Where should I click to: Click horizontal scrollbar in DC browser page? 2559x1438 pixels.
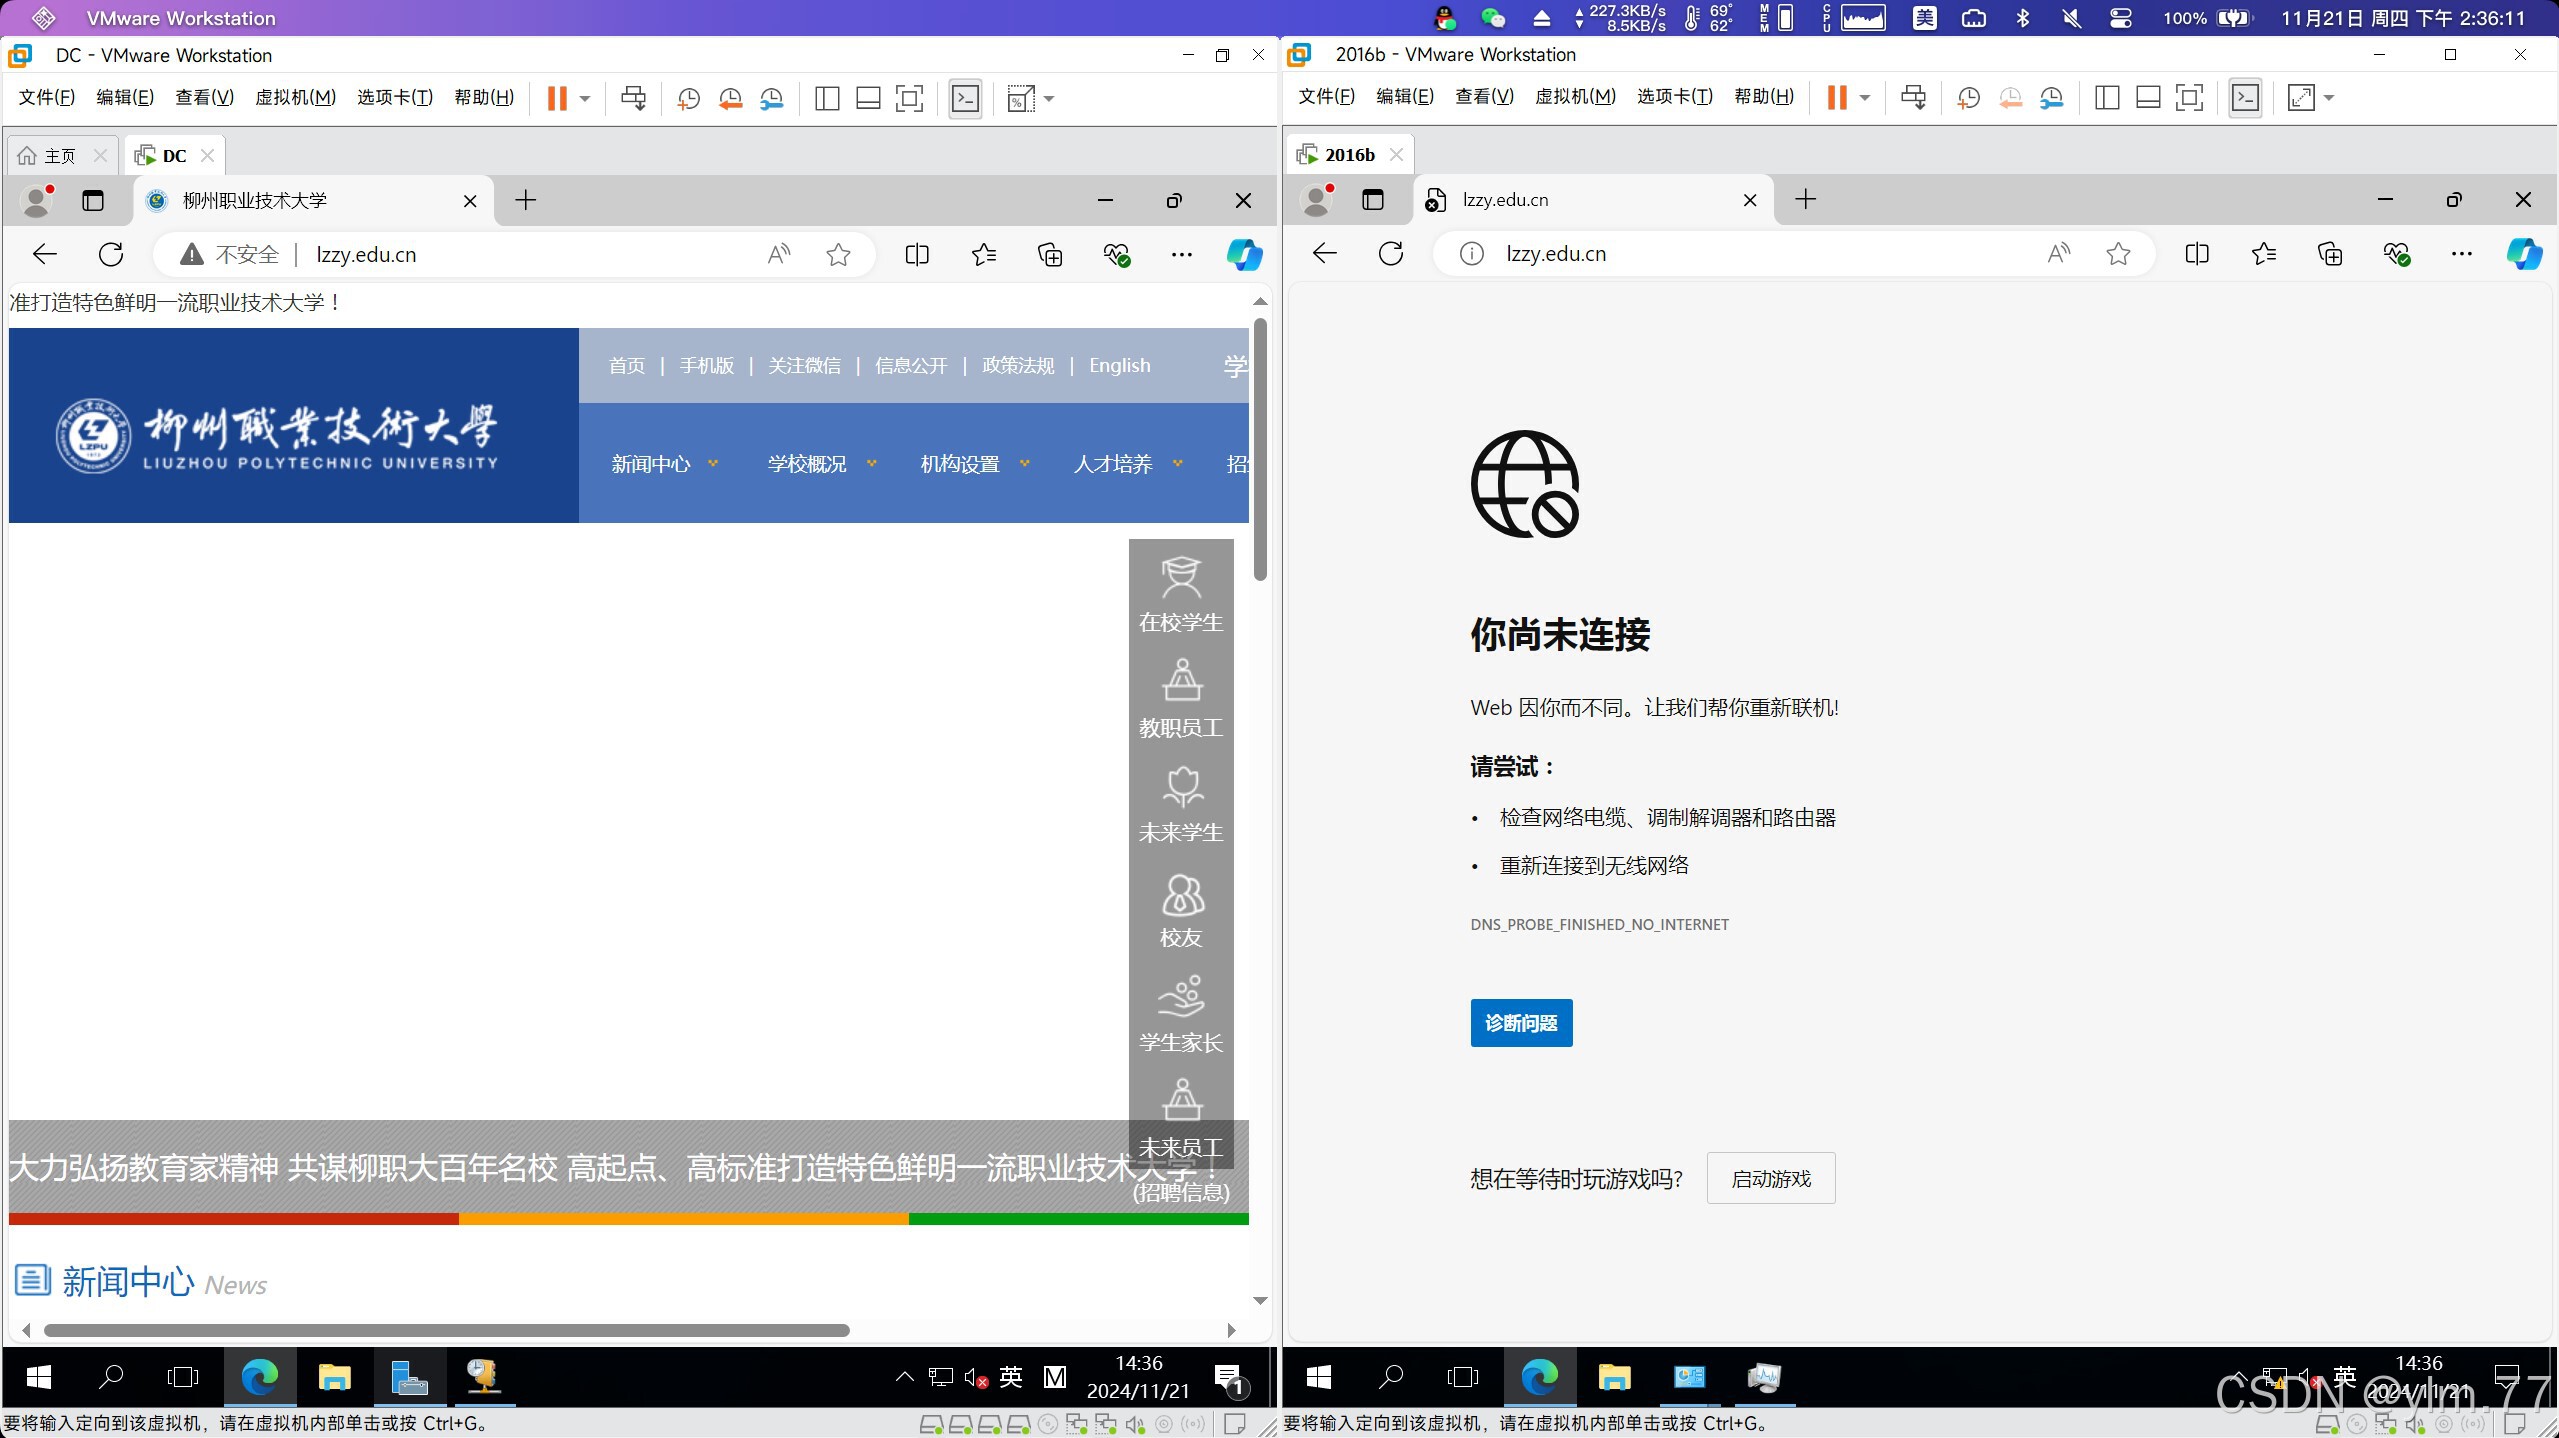(446, 1330)
